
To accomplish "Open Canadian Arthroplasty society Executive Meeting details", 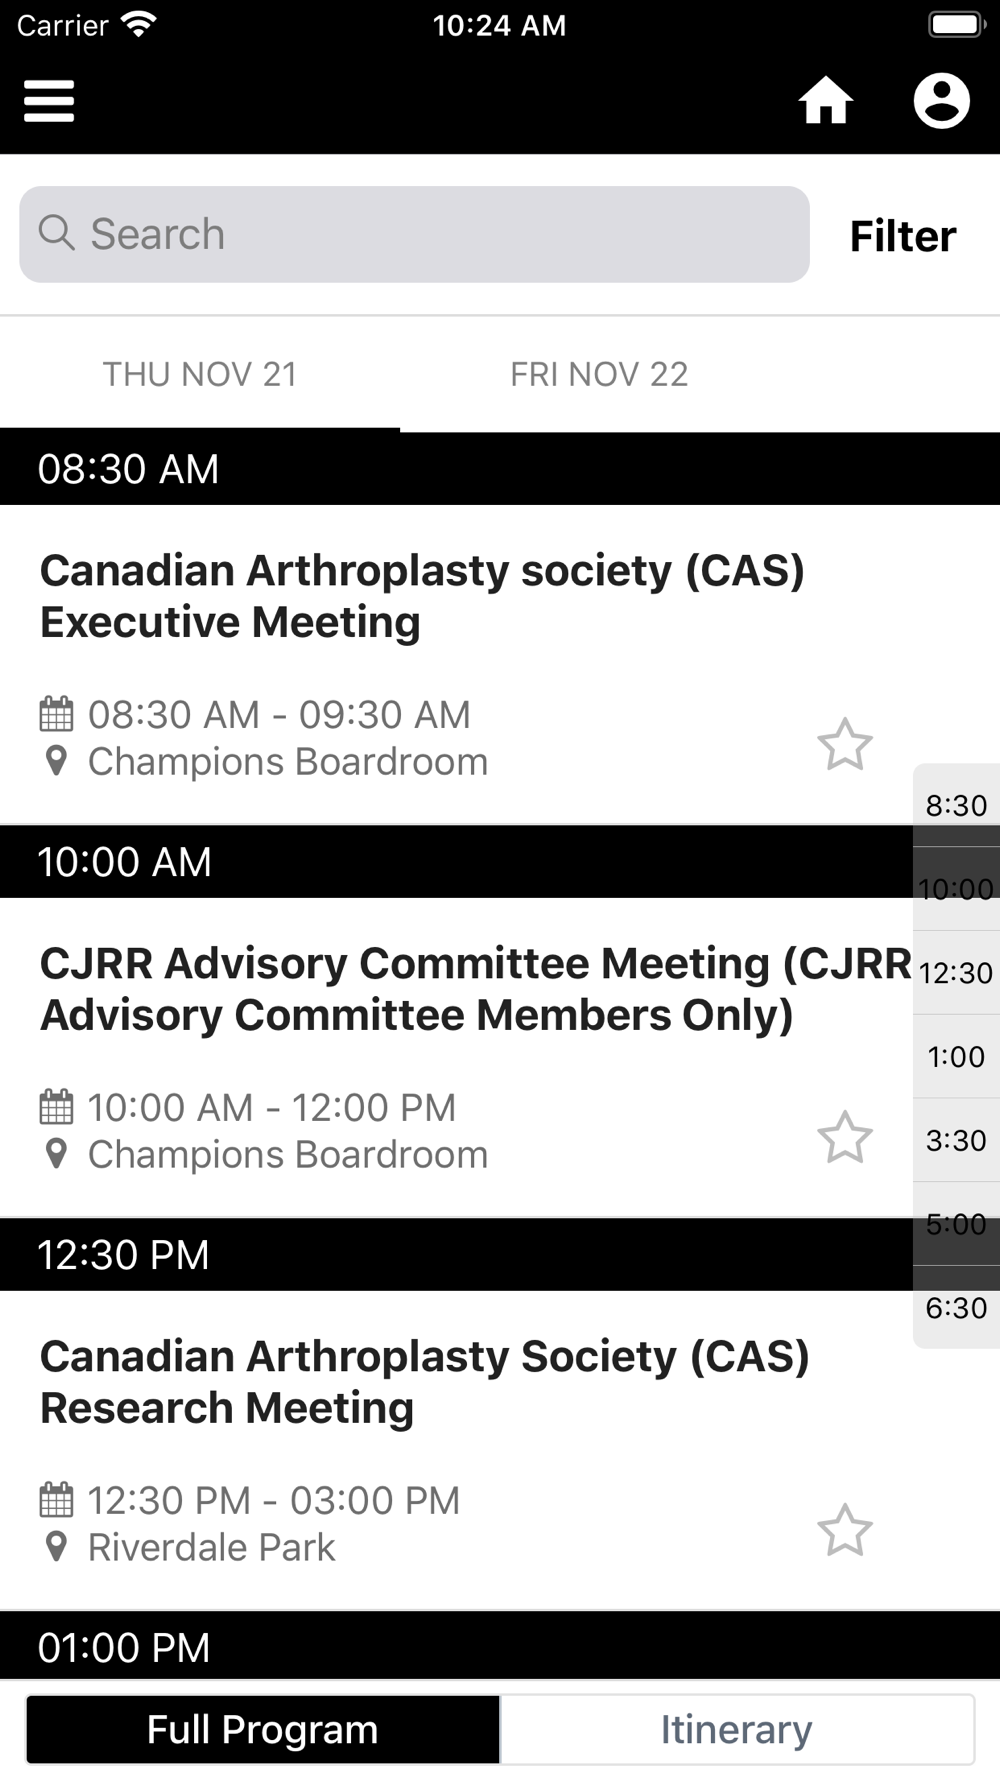I will (x=422, y=596).
